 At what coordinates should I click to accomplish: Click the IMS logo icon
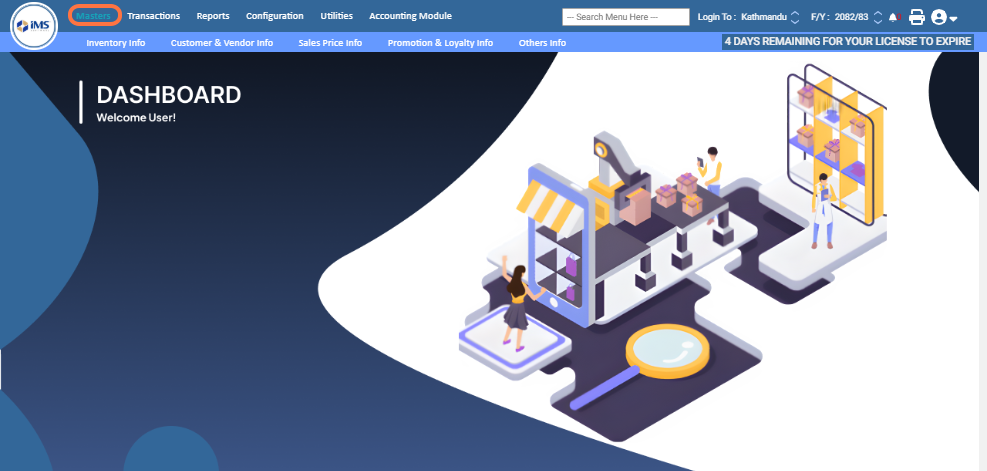pos(33,27)
